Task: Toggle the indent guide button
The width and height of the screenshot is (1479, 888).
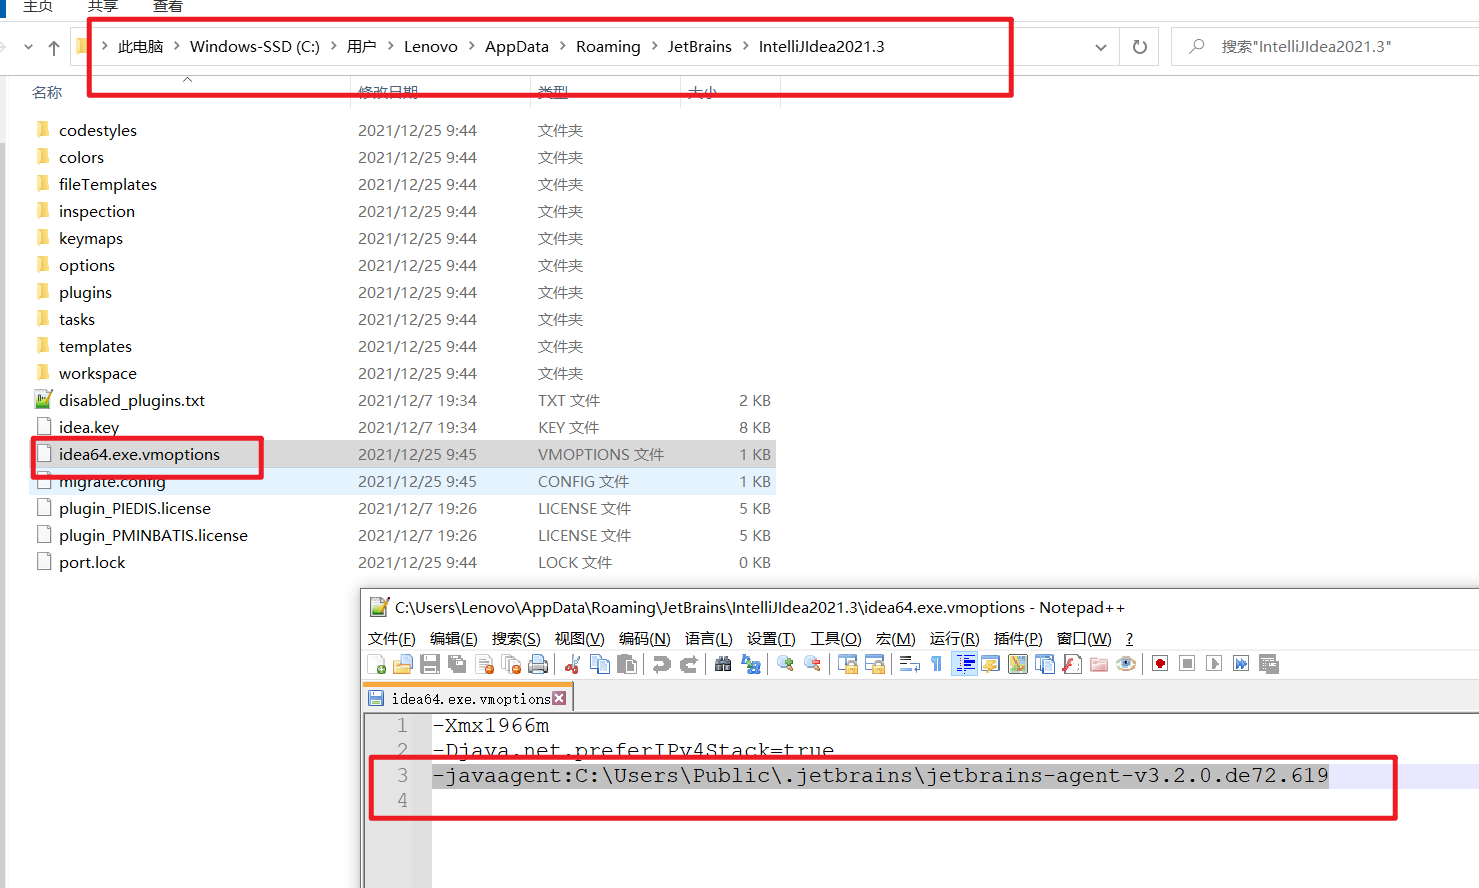Action: coord(964,664)
